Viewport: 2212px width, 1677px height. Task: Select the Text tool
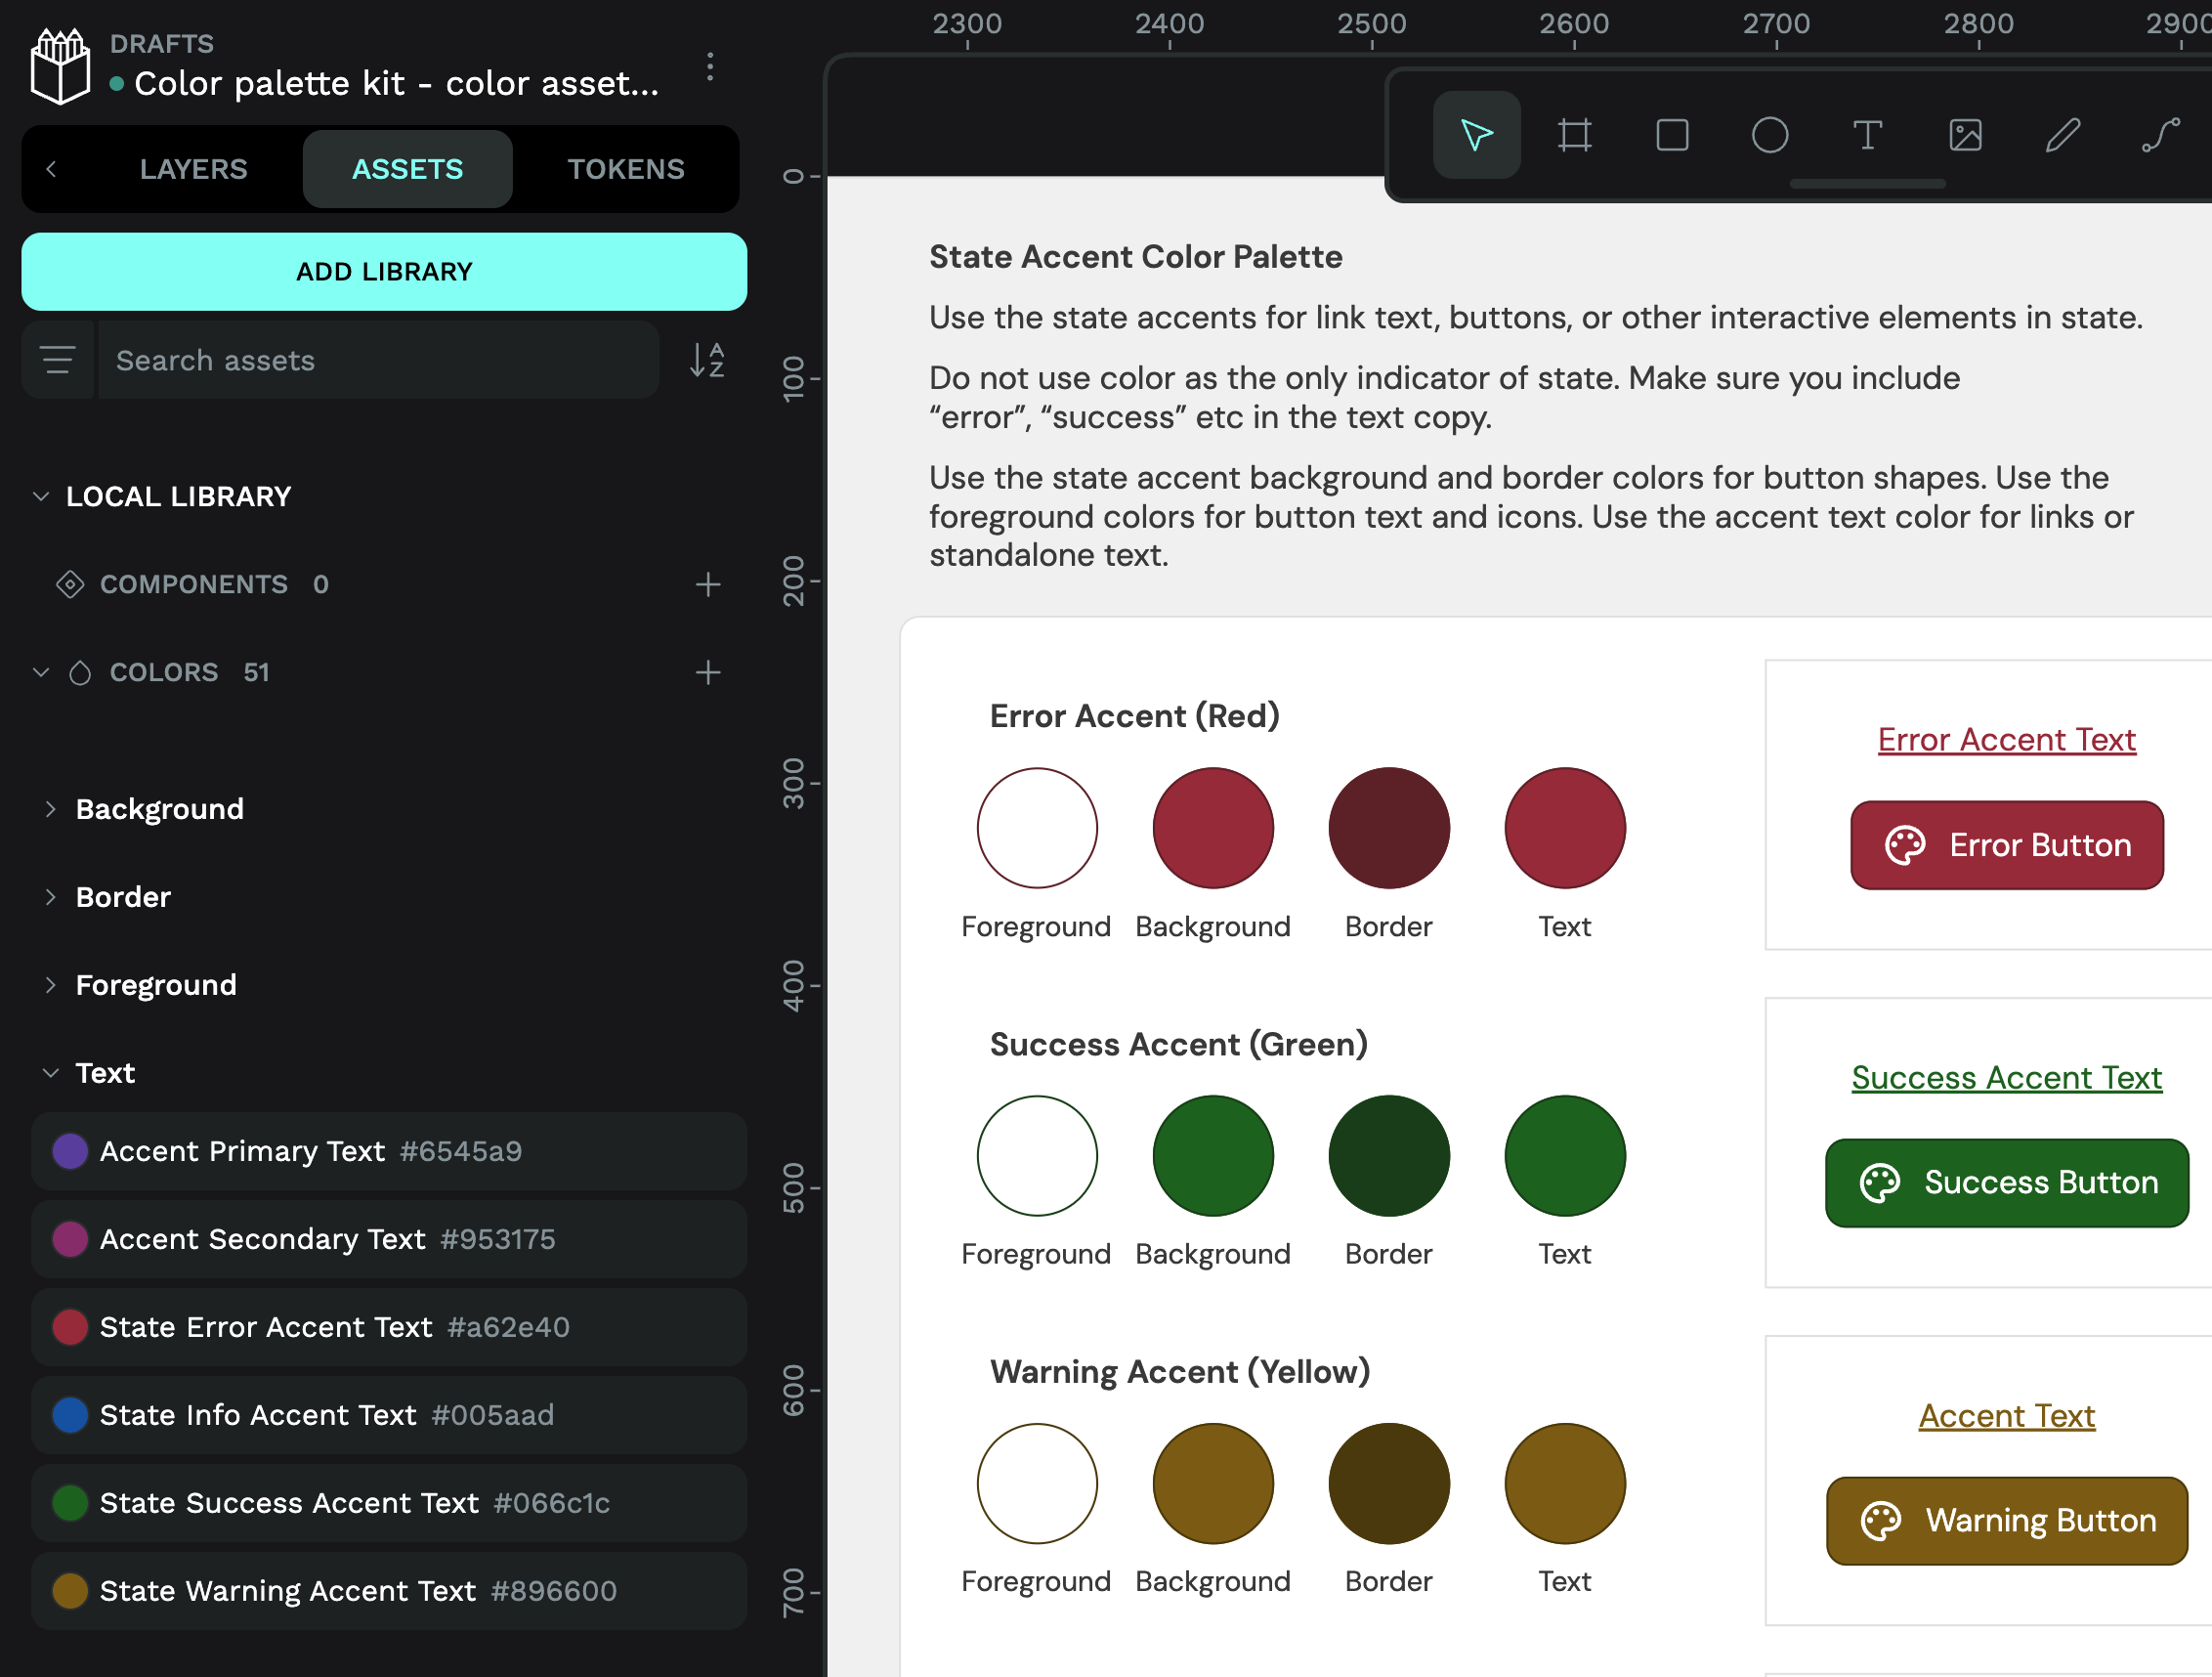point(1867,135)
